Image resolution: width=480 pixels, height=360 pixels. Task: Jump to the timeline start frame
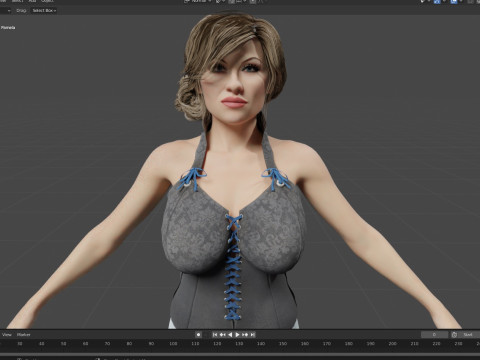(x=215, y=335)
